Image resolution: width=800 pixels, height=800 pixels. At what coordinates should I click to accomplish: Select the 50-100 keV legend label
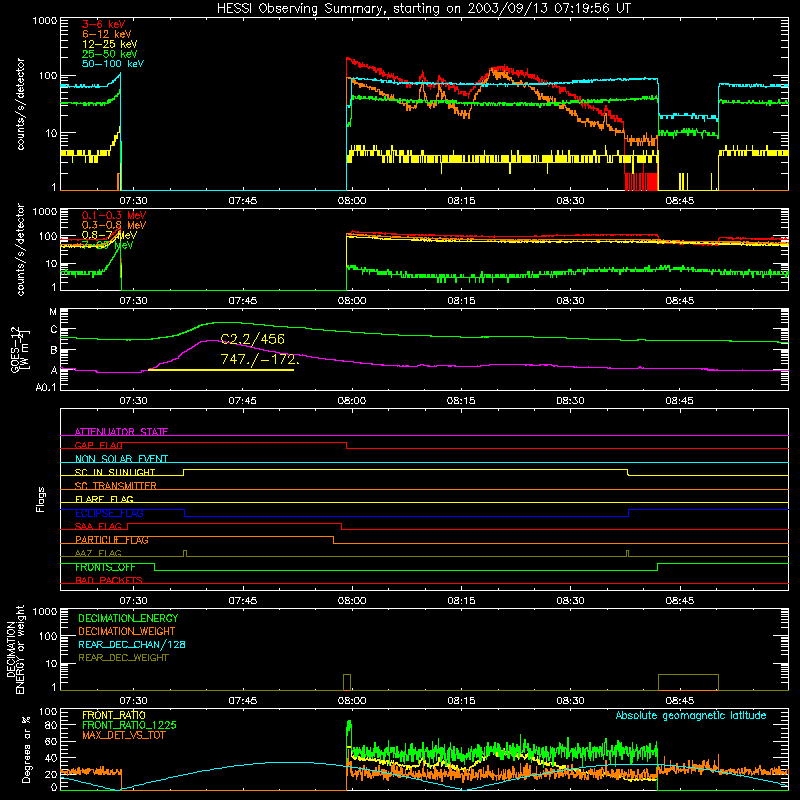point(113,64)
